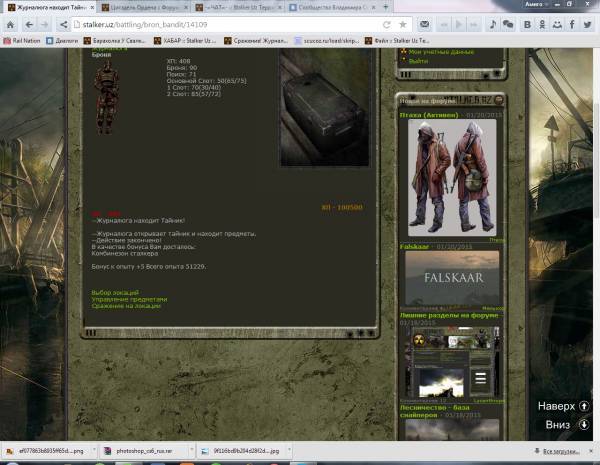Close the Журналюга находит Тайник tab

coord(92,7)
